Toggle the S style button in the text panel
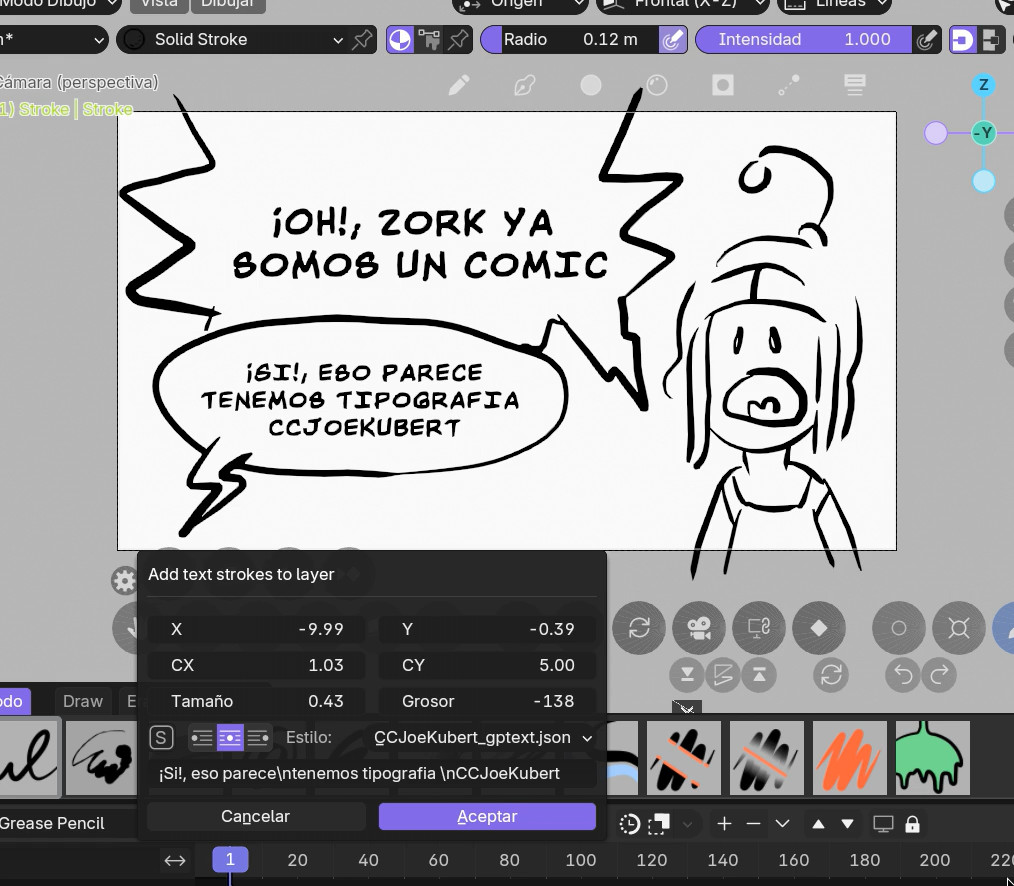 [161, 737]
